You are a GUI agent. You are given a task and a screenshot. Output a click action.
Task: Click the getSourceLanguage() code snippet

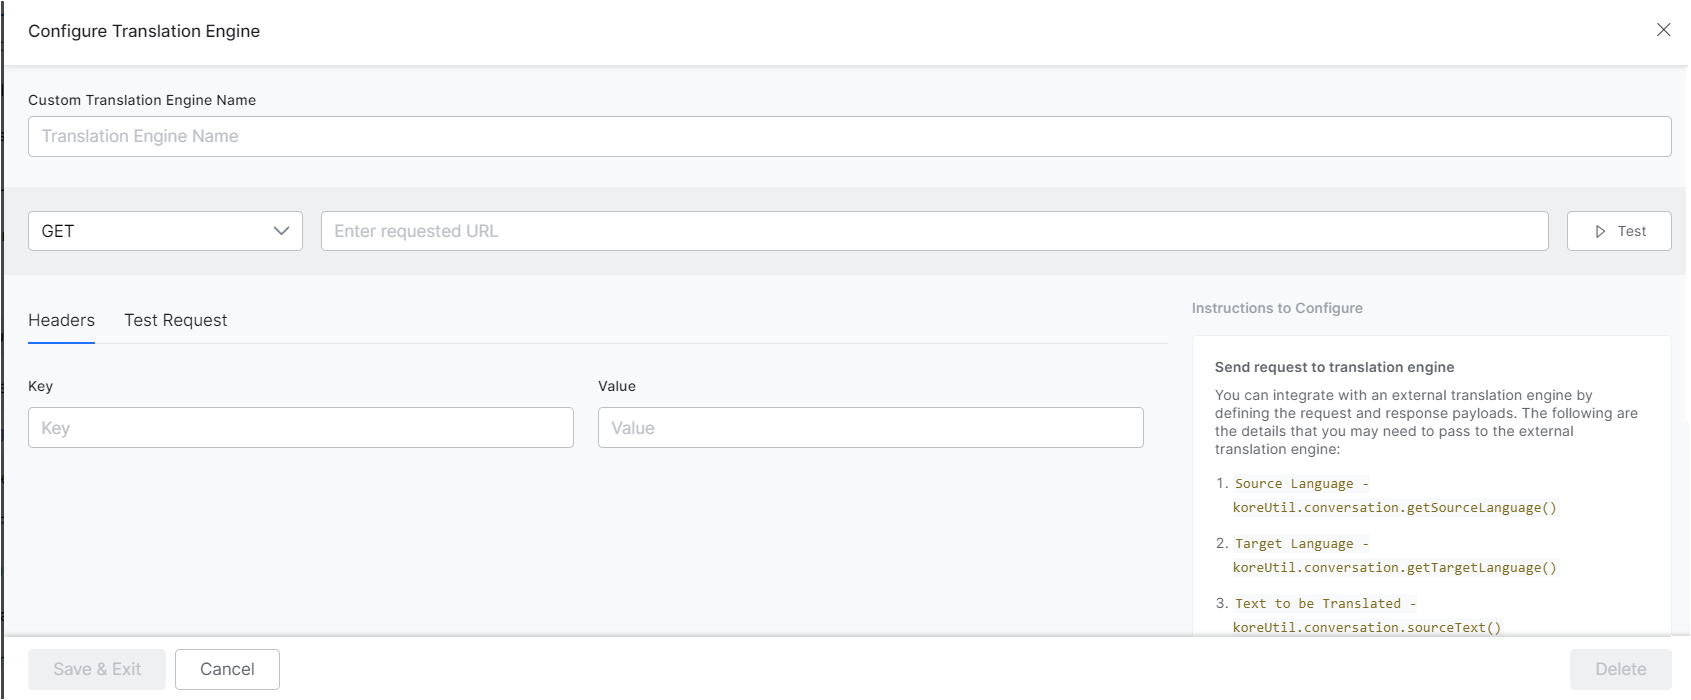pyautogui.click(x=1394, y=508)
